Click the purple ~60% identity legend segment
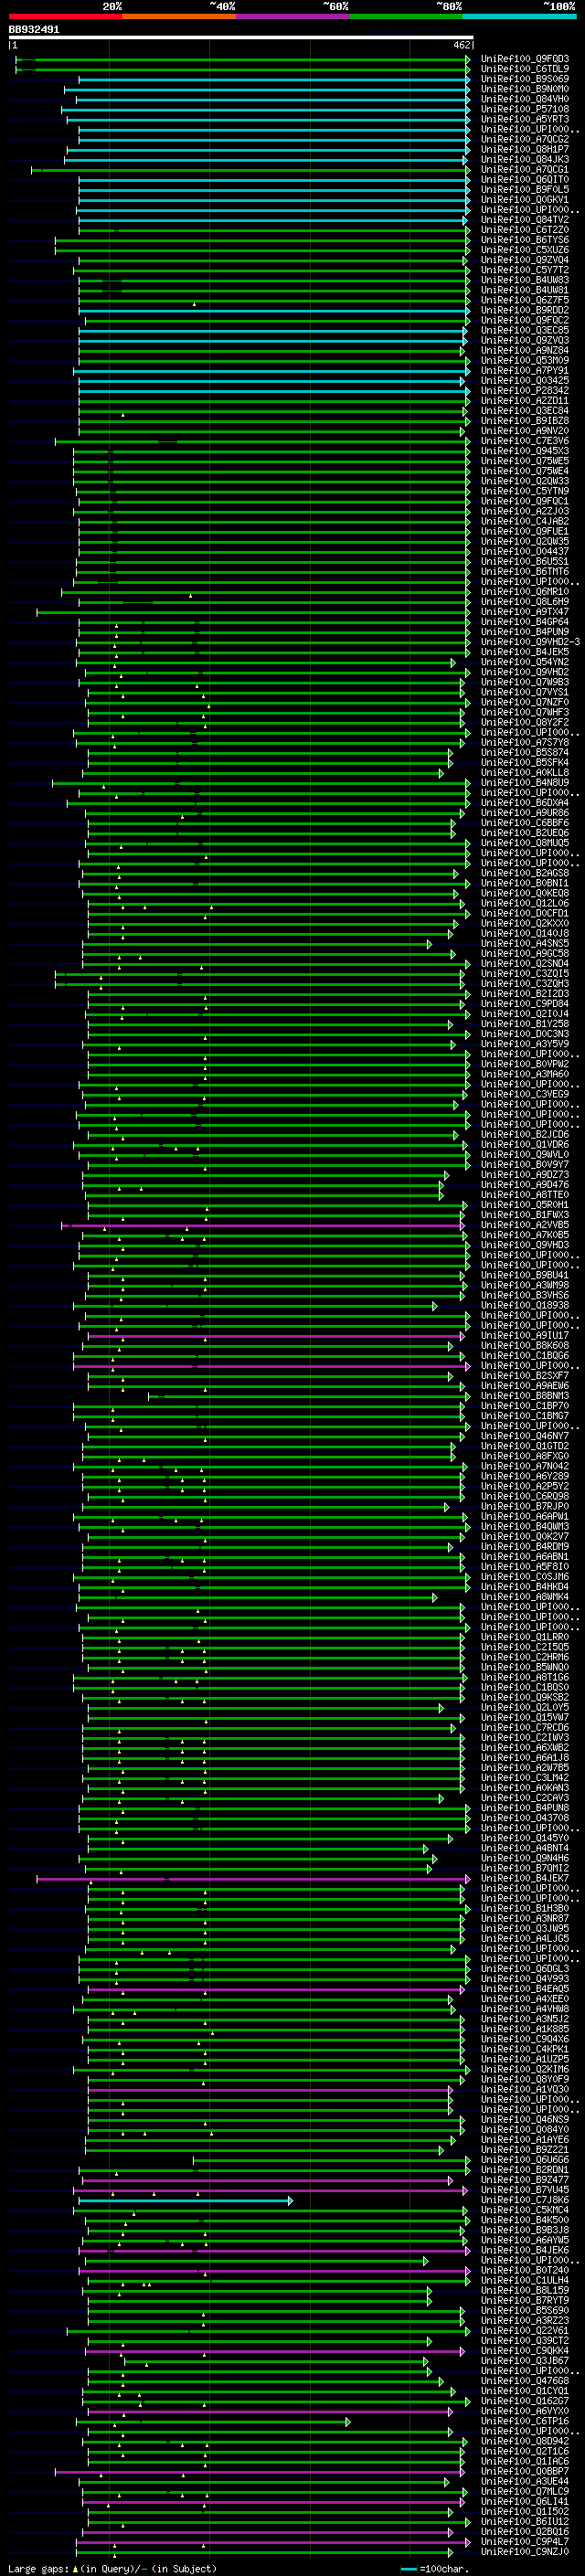Image resolution: width=585 pixels, height=2576 pixels. point(293,16)
